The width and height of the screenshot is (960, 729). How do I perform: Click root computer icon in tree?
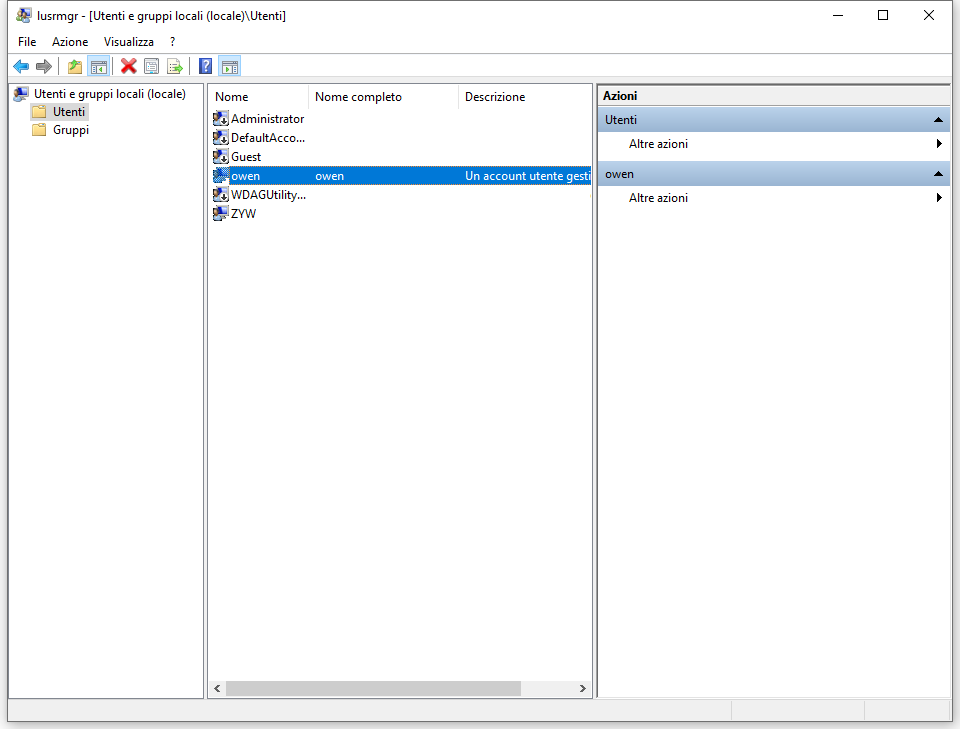[x=21, y=94]
